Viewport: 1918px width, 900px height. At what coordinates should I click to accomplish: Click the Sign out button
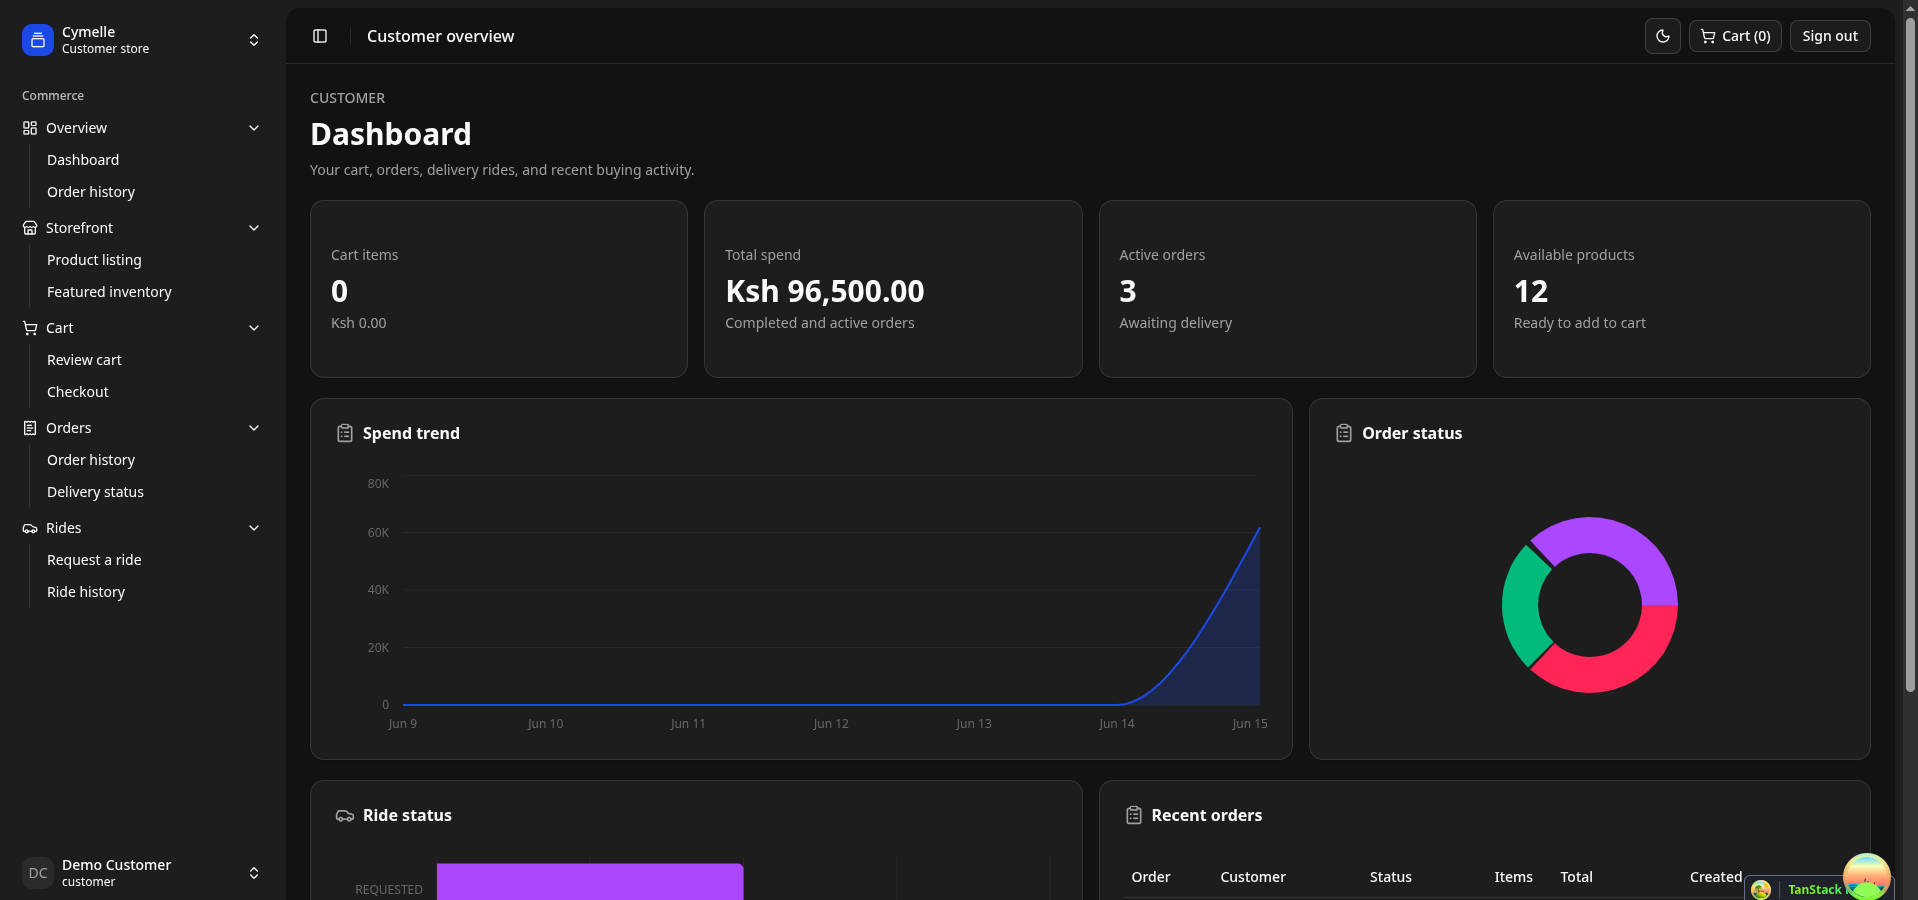(x=1830, y=36)
